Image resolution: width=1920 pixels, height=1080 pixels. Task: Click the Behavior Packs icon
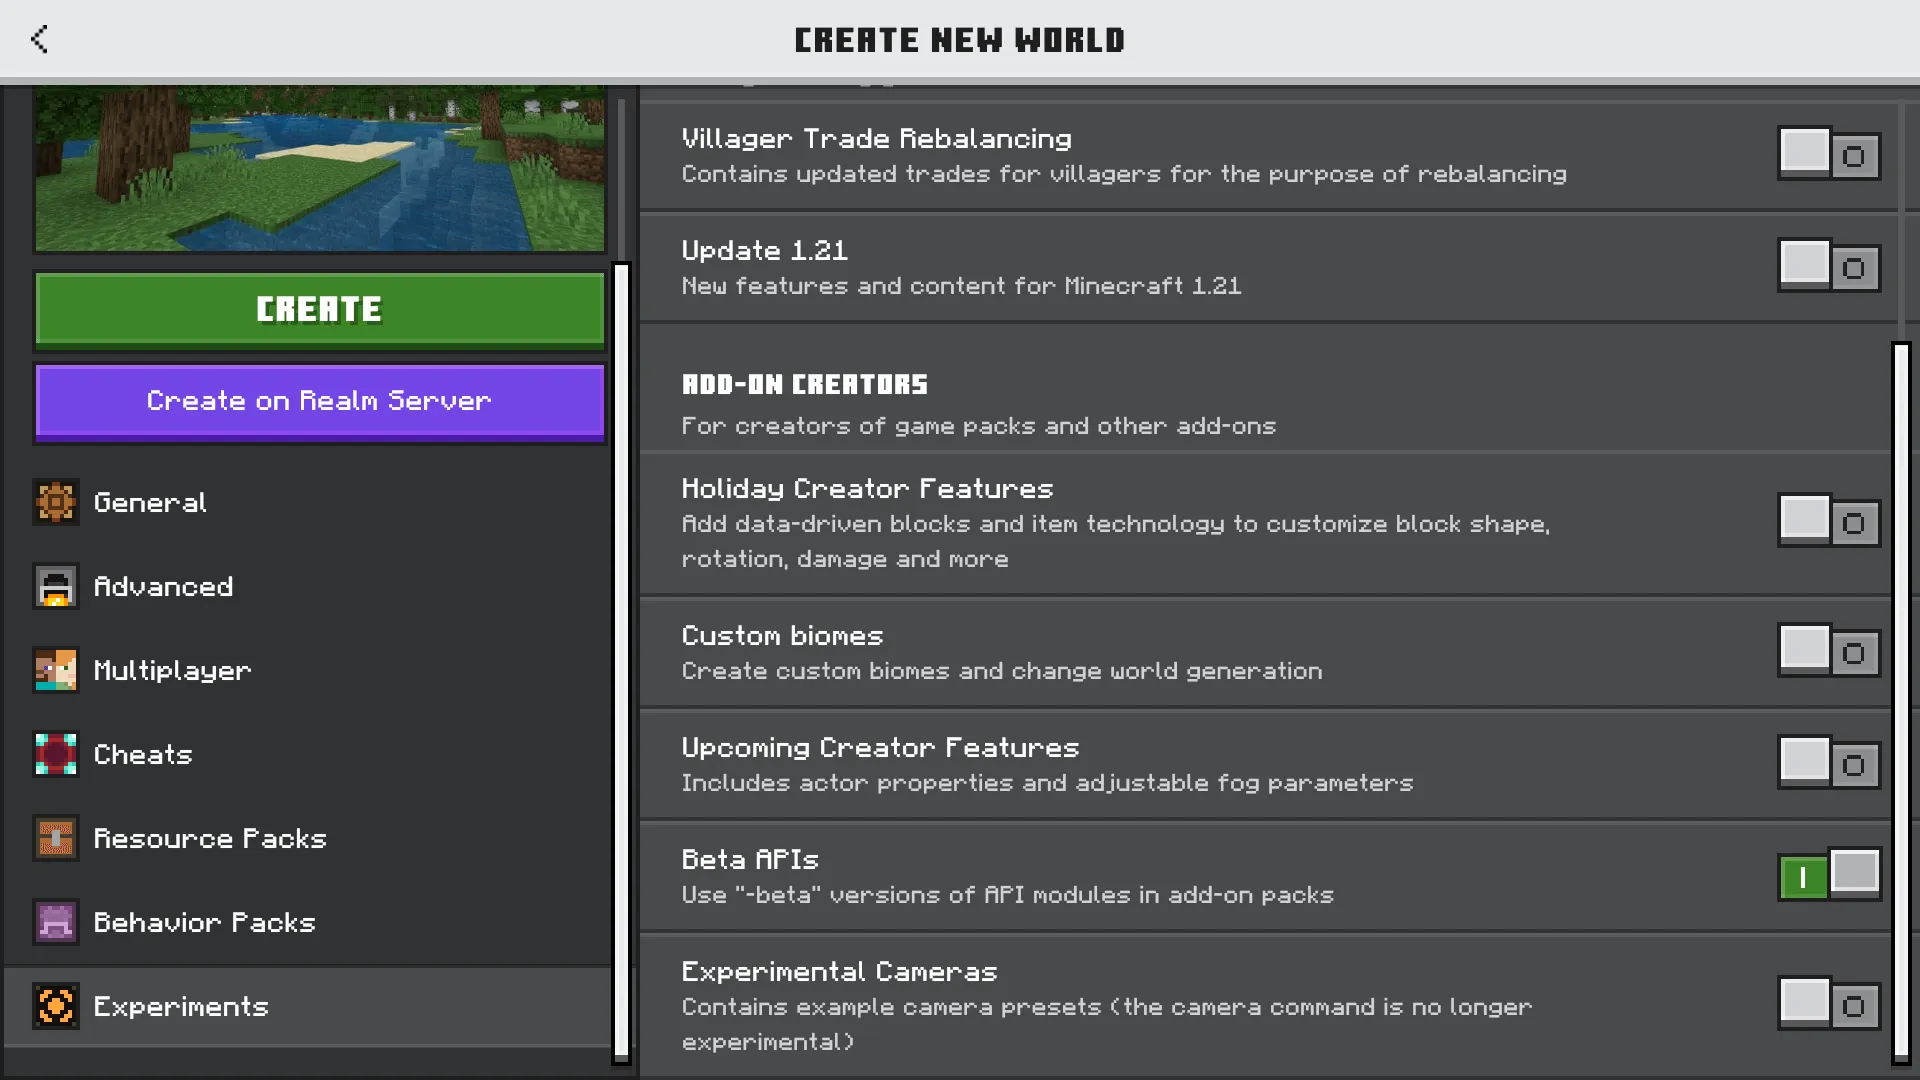(x=56, y=922)
